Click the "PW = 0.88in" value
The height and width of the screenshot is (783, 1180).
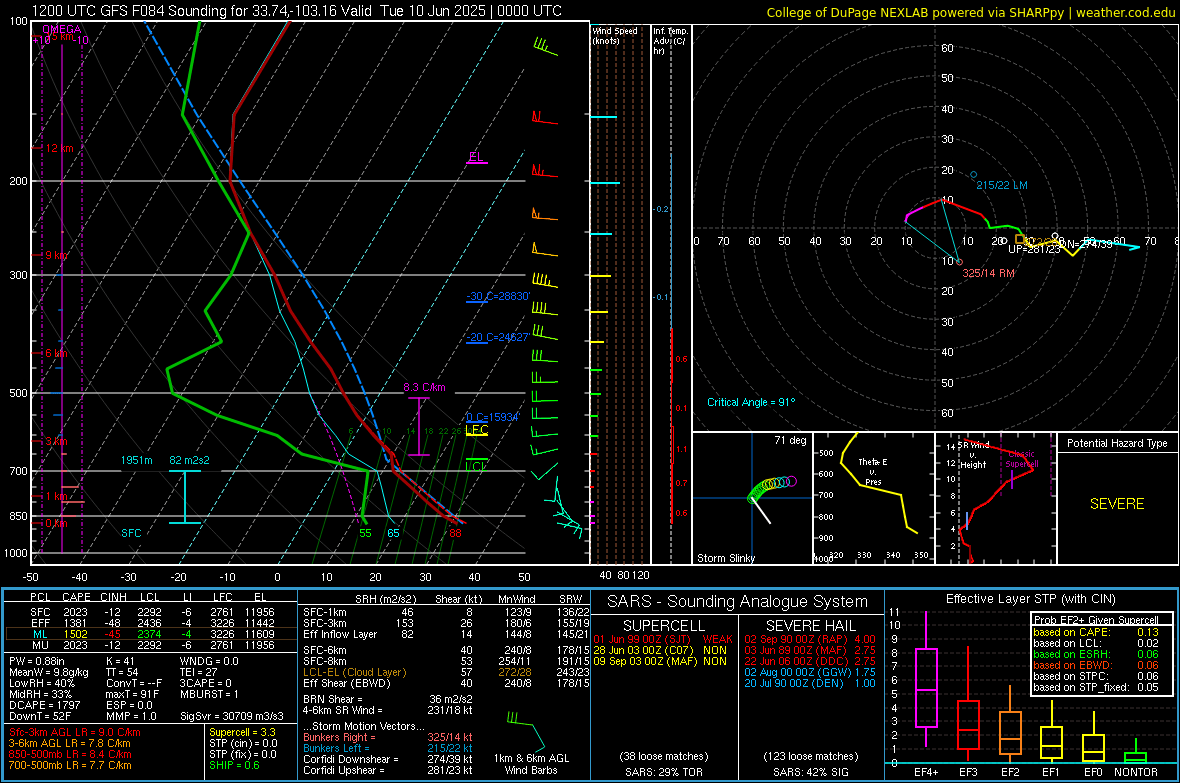click(37, 661)
